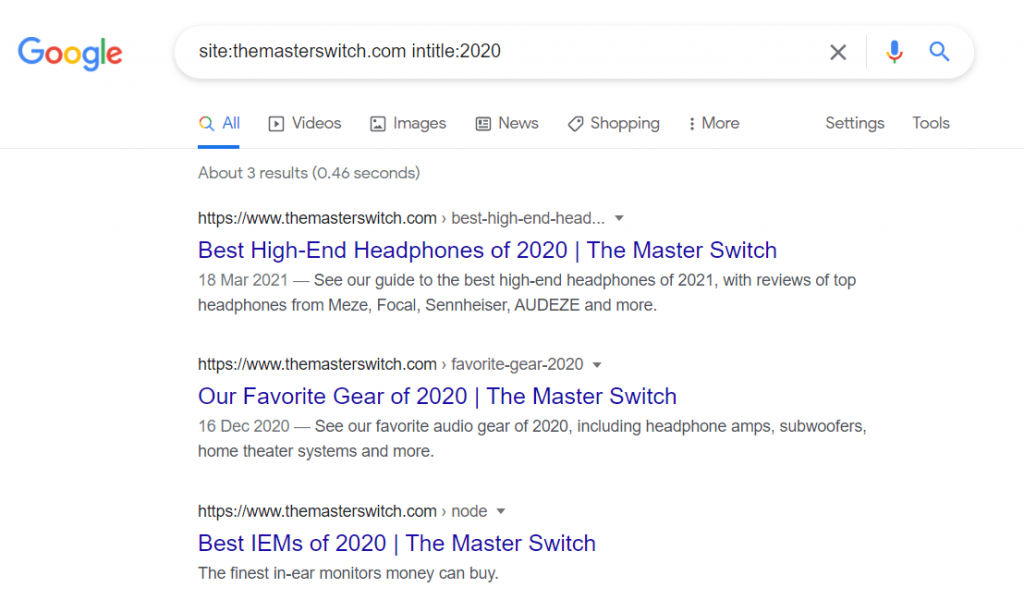1024x600 pixels.
Task: Start voice search with microphone icon
Action: click(x=894, y=52)
